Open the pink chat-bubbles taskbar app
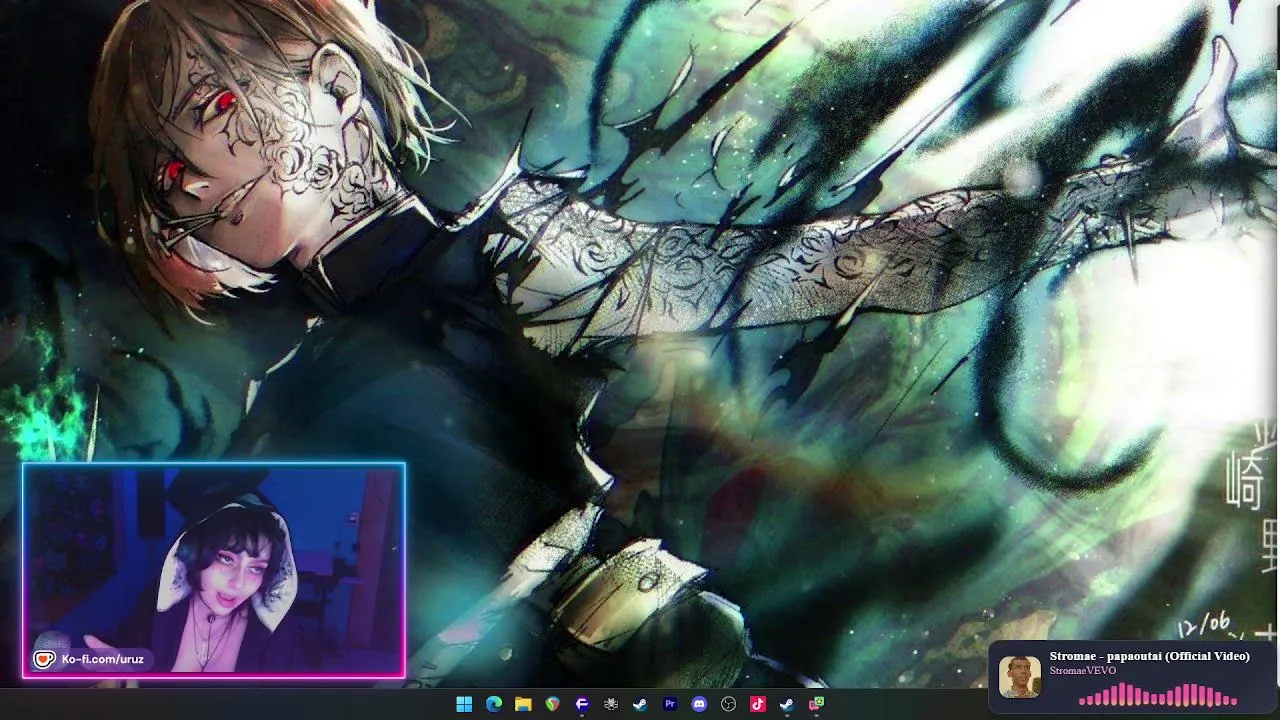The height and width of the screenshot is (720, 1280). pos(816,704)
